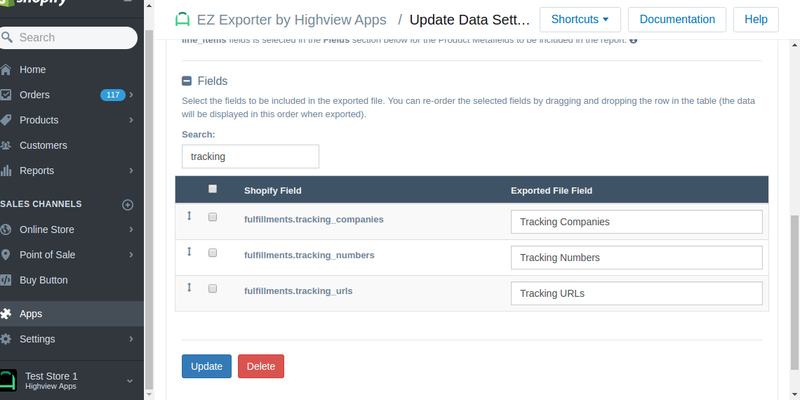Click the search magnifier icon
Viewport: 800px width, 400px height.
coord(7,37)
